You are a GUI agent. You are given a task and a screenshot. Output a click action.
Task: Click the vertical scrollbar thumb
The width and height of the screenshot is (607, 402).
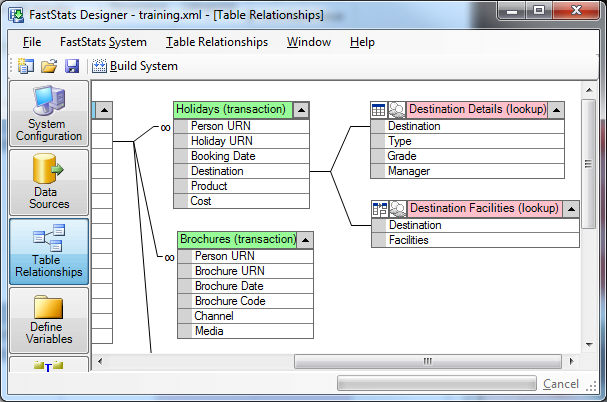[x=589, y=164]
